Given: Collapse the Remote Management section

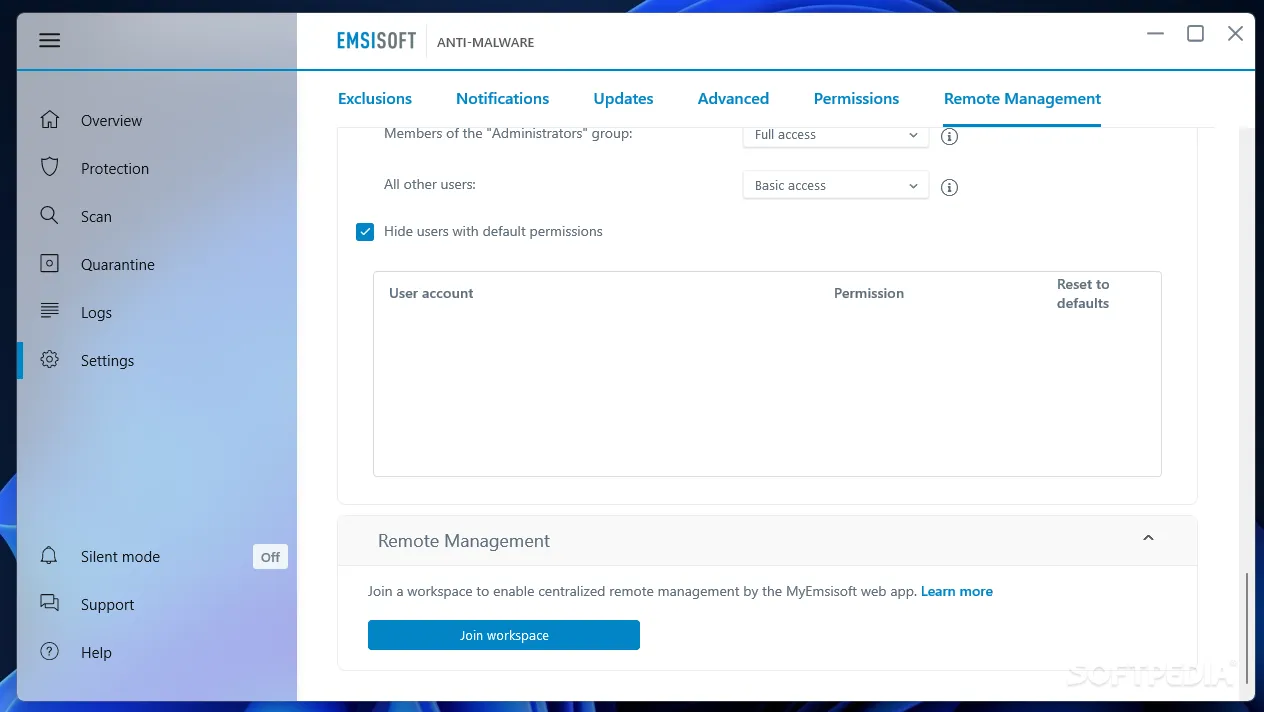Looking at the screenshot, I should tap(1148, 538).
